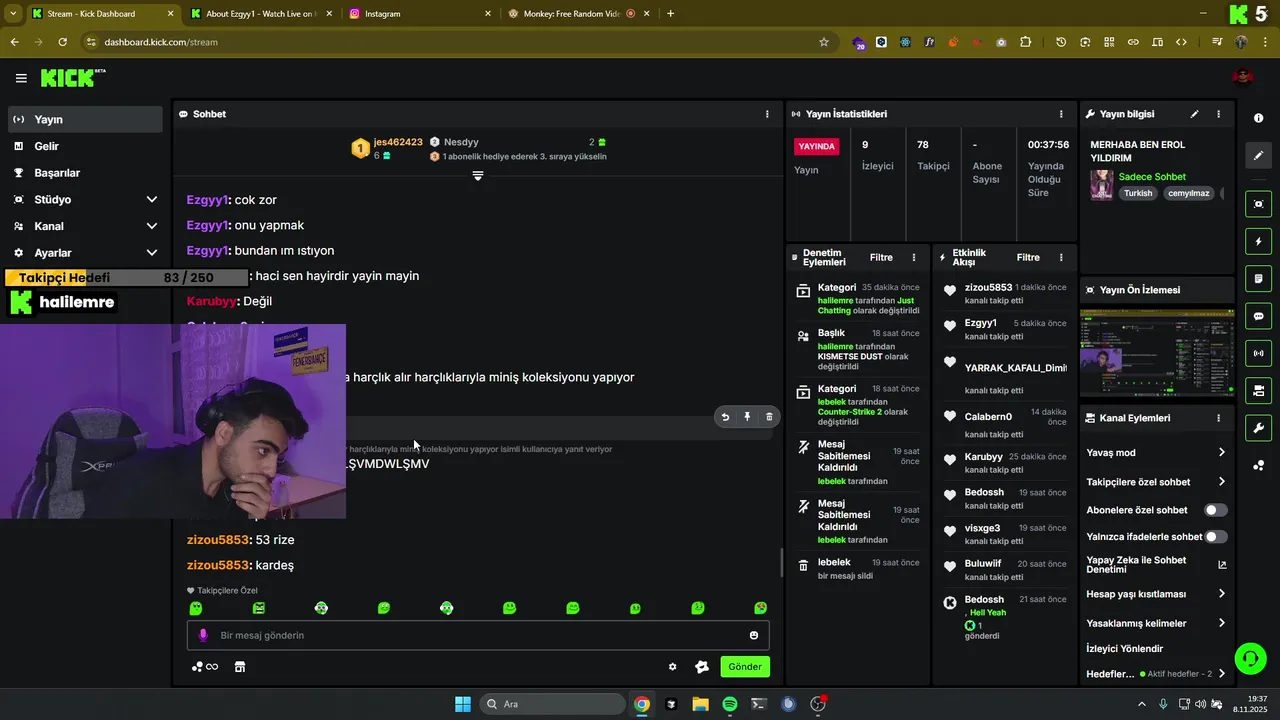
Task: Expand the Stüdyo sidebar section
Action: 84,199
